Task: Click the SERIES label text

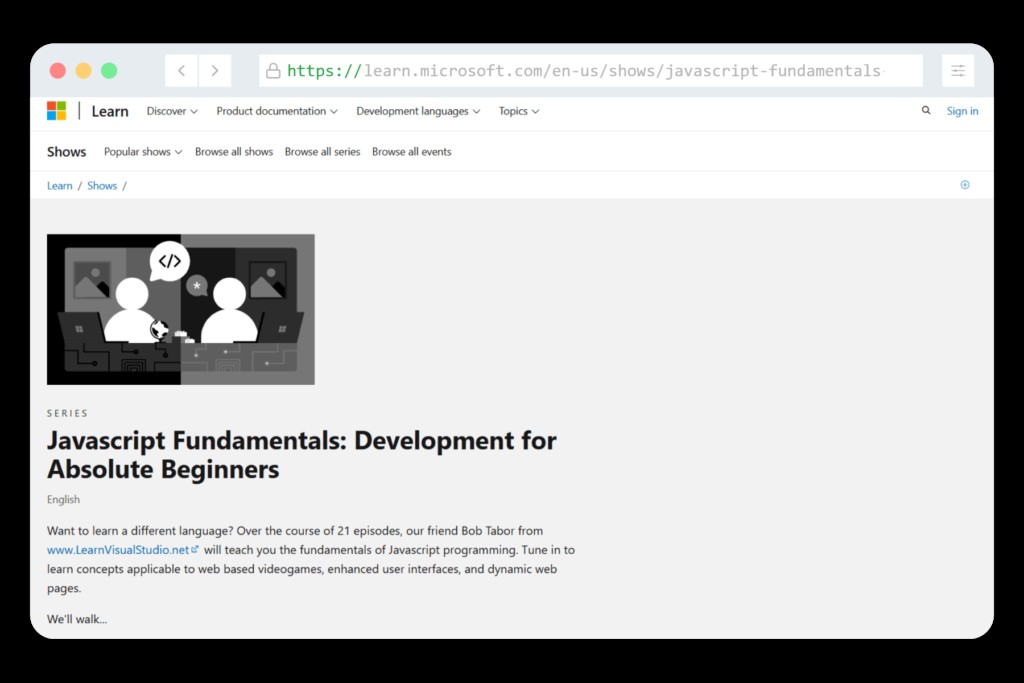Action: point(67,413)
